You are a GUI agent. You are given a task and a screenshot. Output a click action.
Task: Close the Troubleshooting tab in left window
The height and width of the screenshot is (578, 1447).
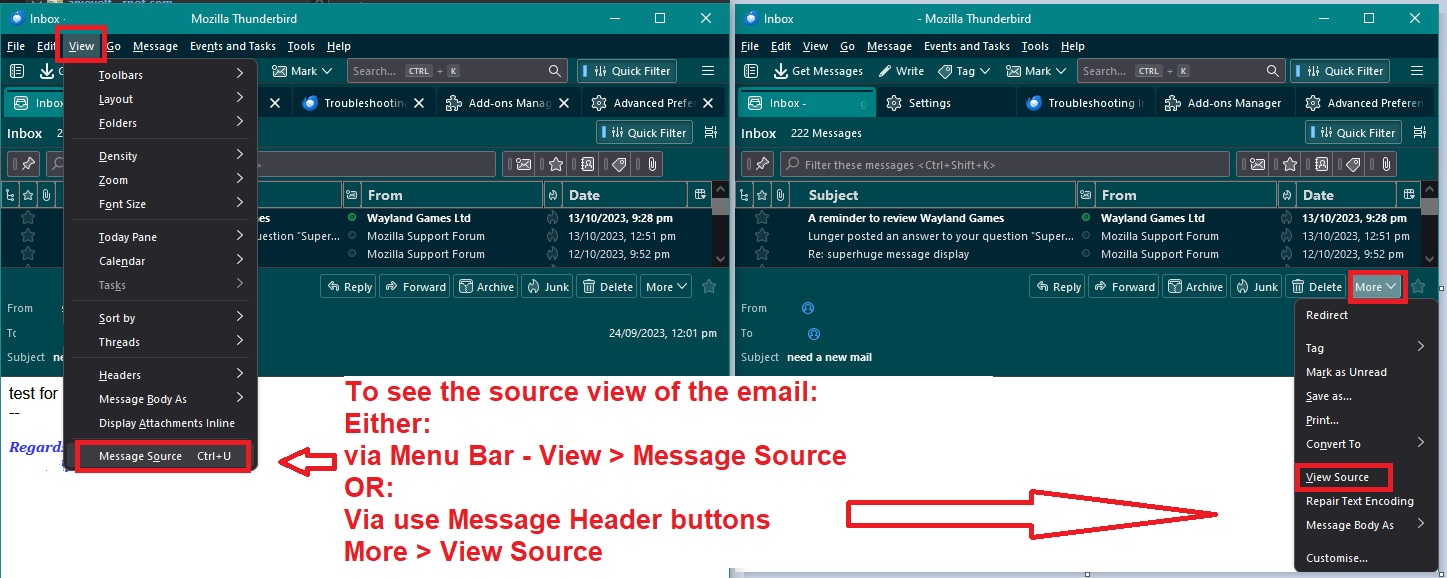pyautogui.click(x=419, y=103)
